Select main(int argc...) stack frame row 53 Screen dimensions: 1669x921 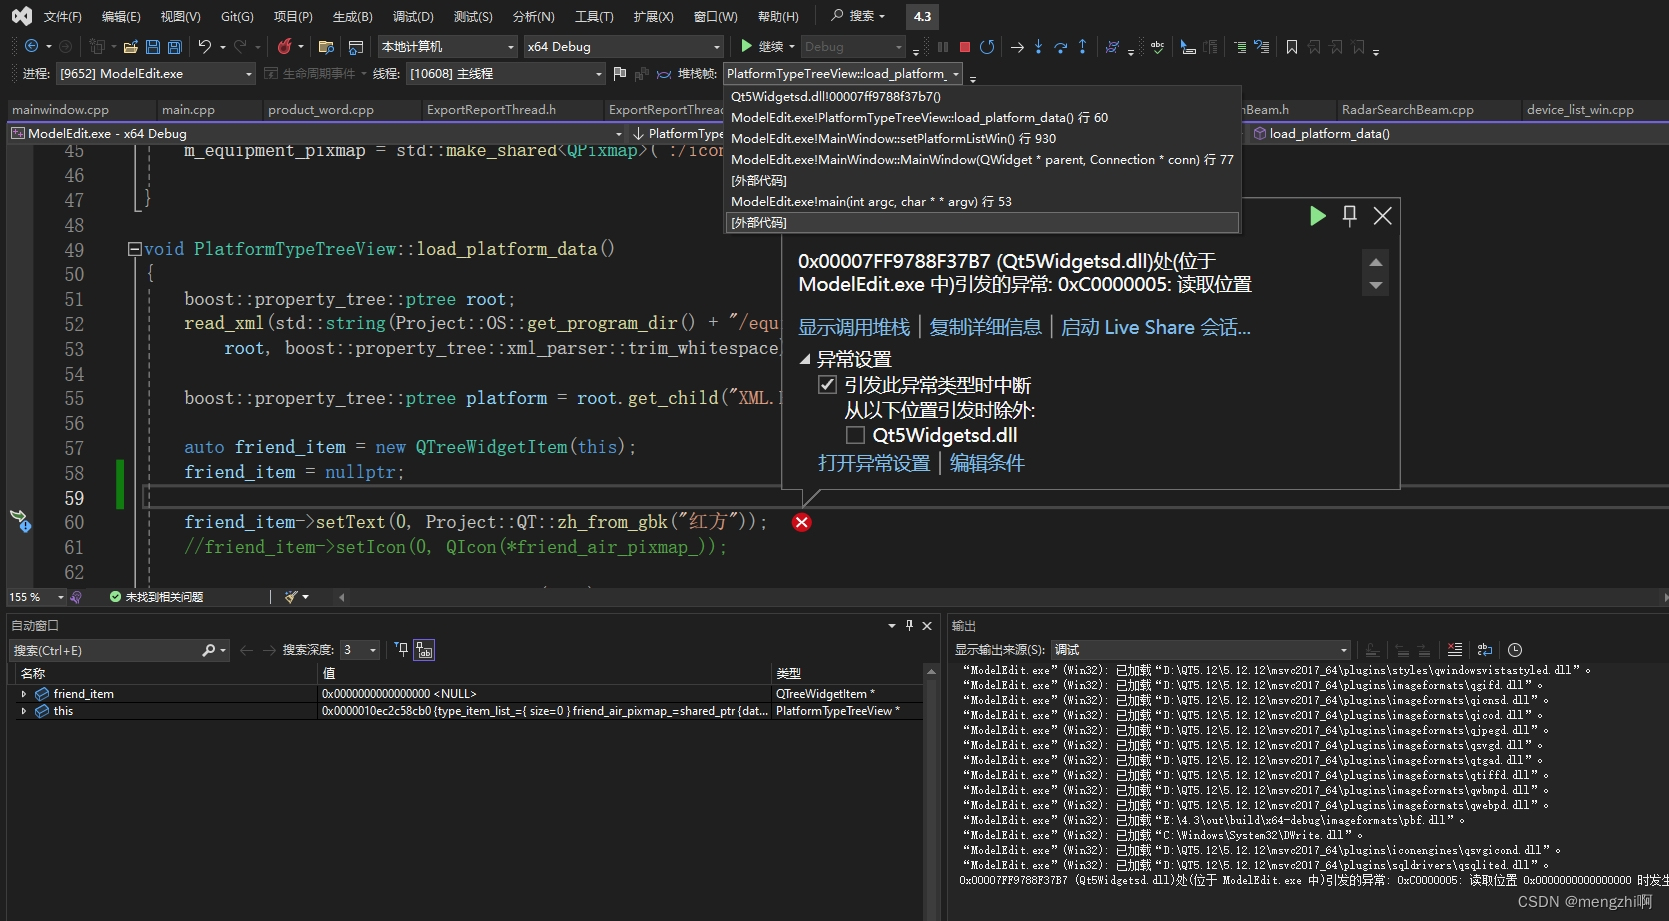tap(982, 202)
